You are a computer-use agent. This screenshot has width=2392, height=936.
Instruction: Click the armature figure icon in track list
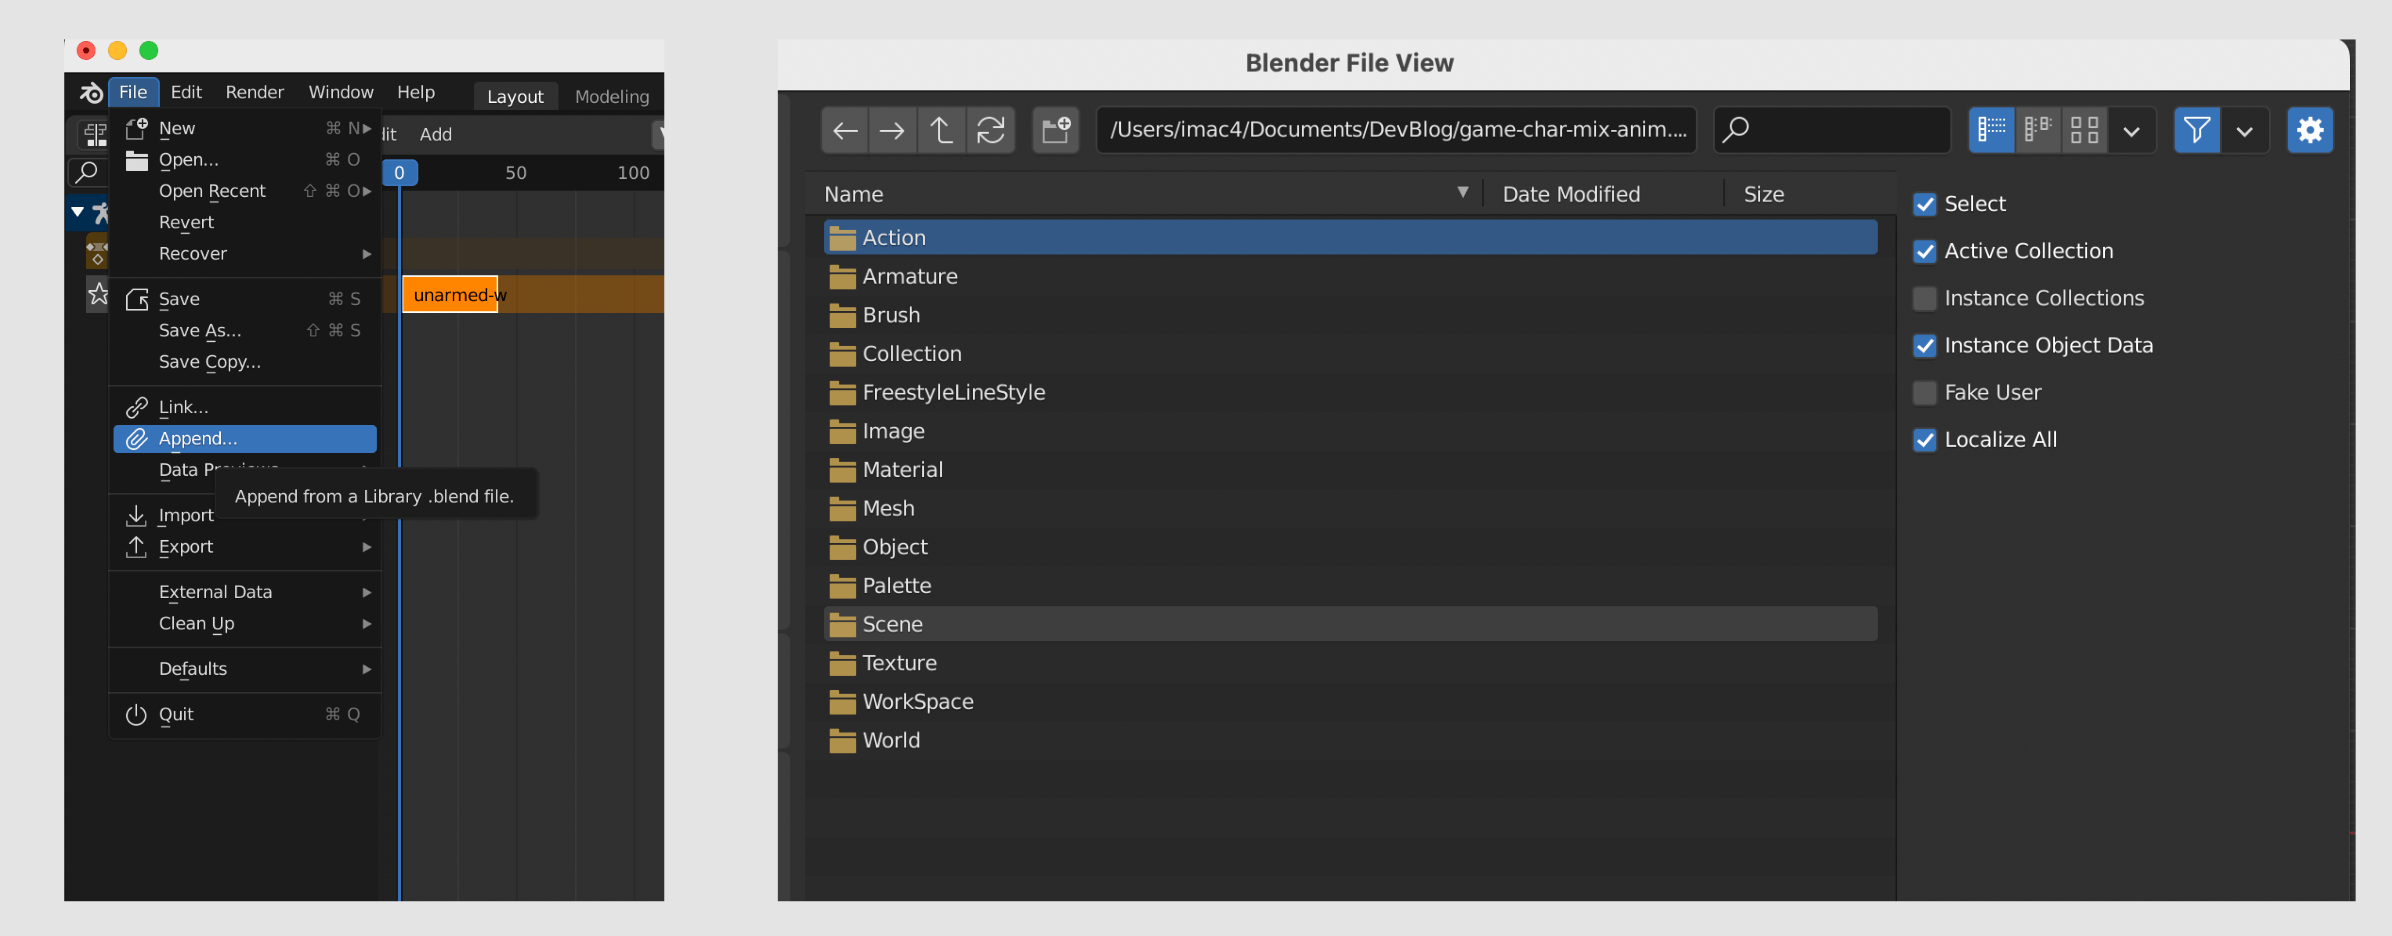coord(100,212)
